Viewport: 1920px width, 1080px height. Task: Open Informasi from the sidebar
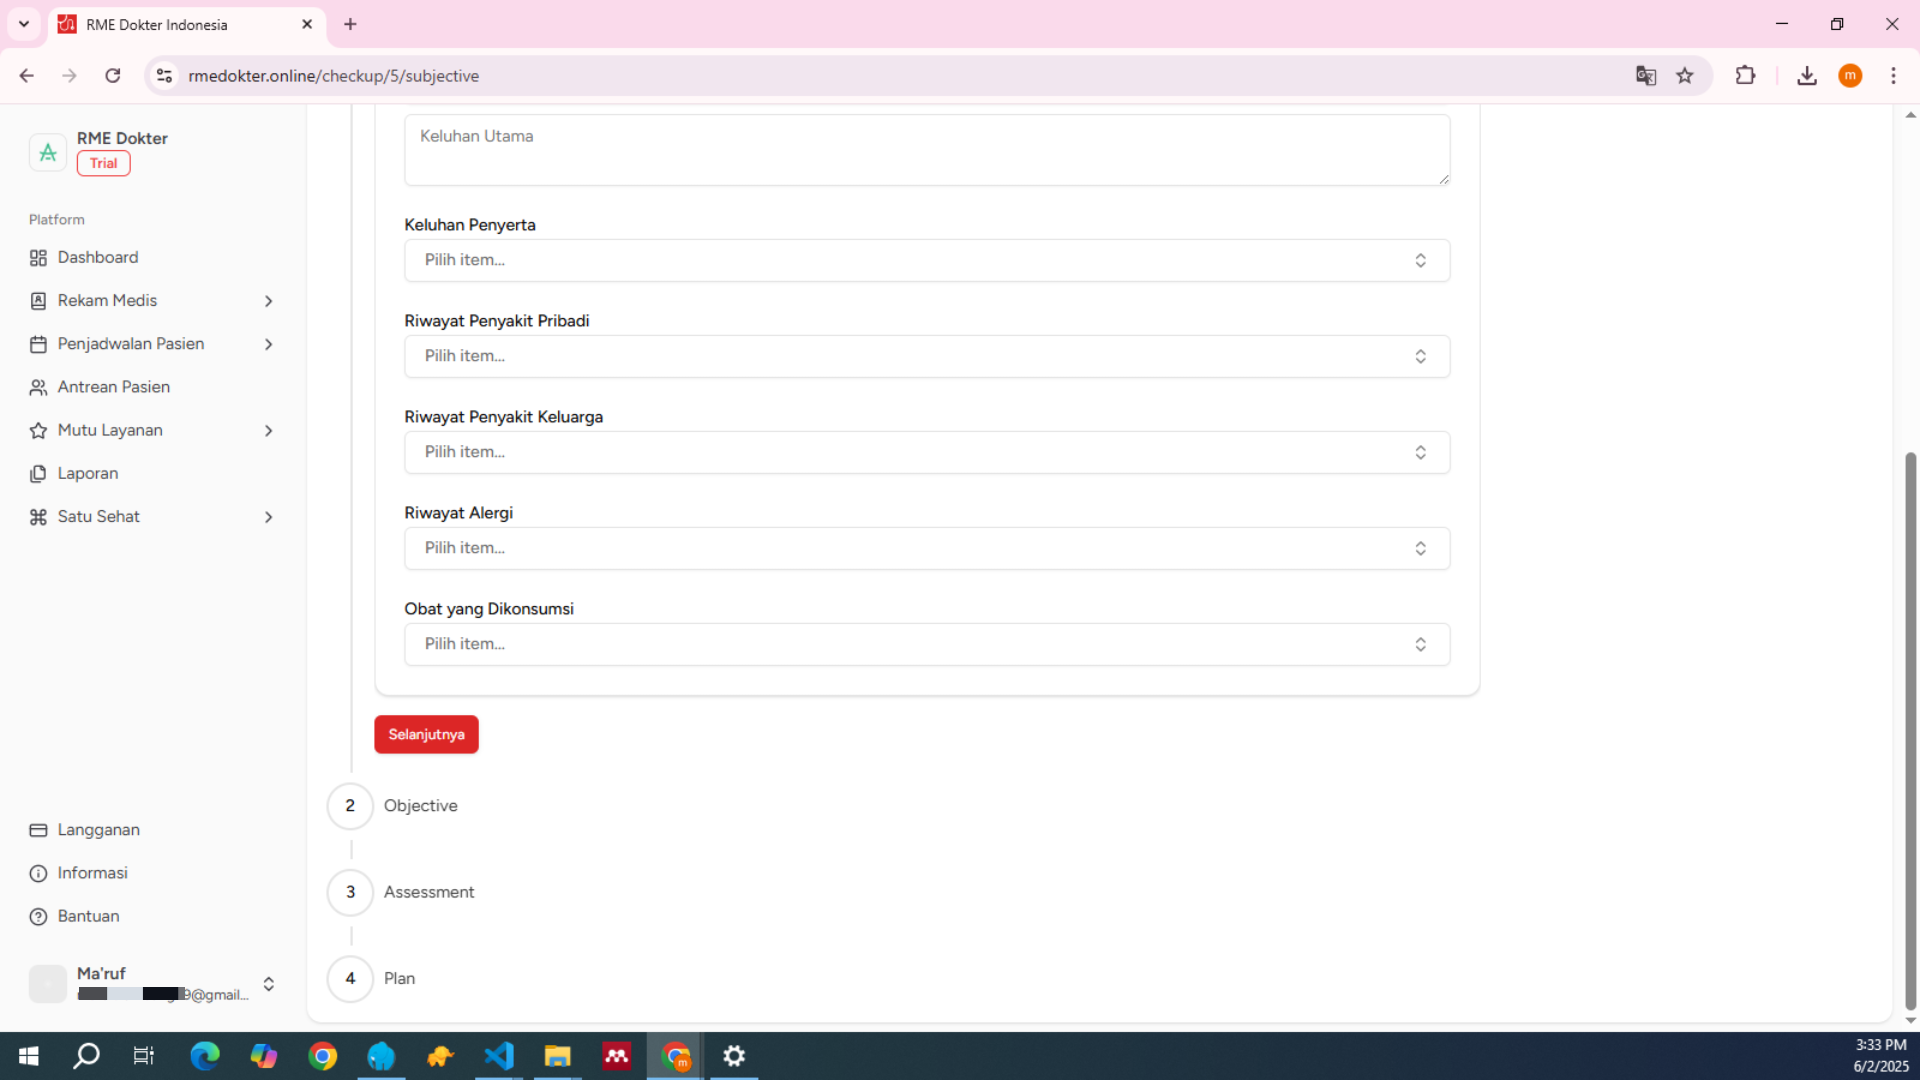pos(92,873)
